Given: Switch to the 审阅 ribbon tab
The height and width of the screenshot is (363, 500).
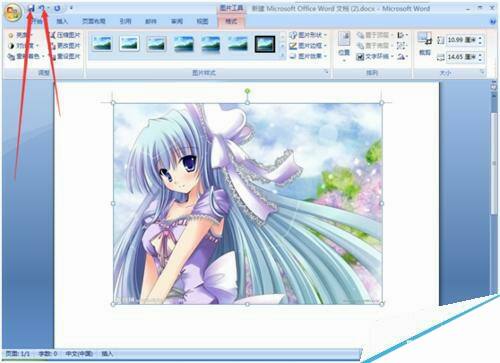Looking at the screenshot, I should click(x=177, y=22).
